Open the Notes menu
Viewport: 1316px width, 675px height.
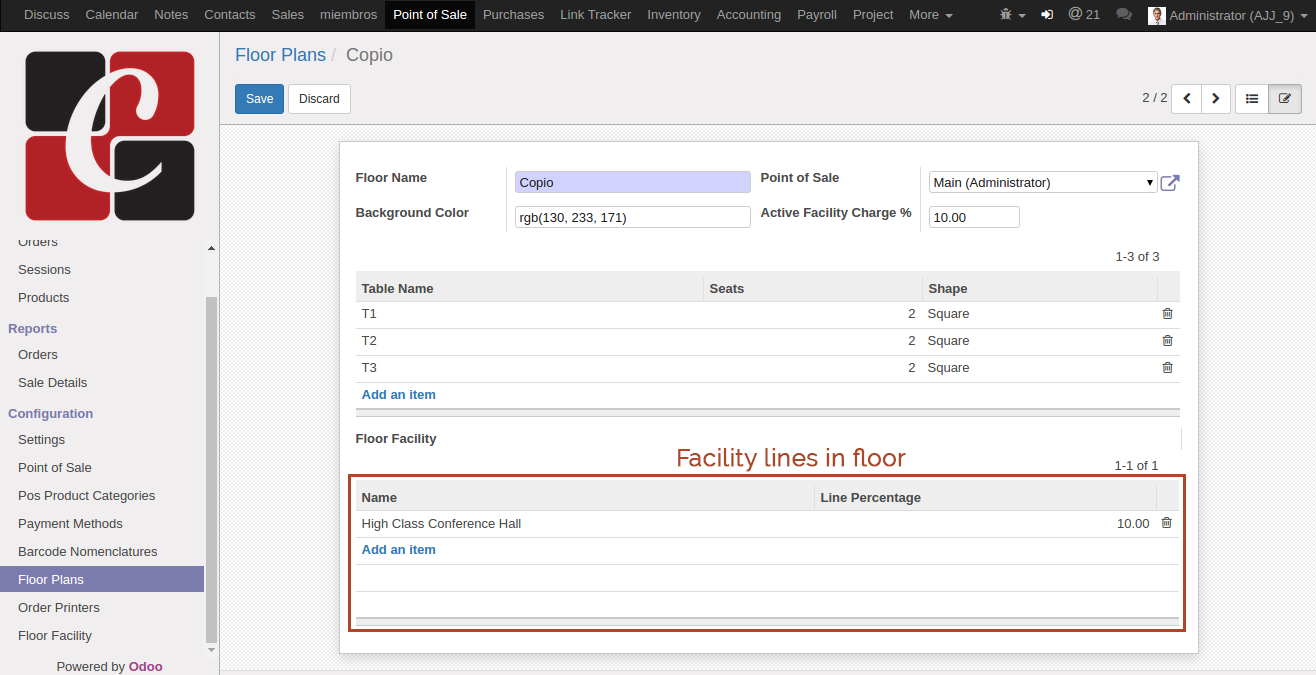(x=171, y=15)
